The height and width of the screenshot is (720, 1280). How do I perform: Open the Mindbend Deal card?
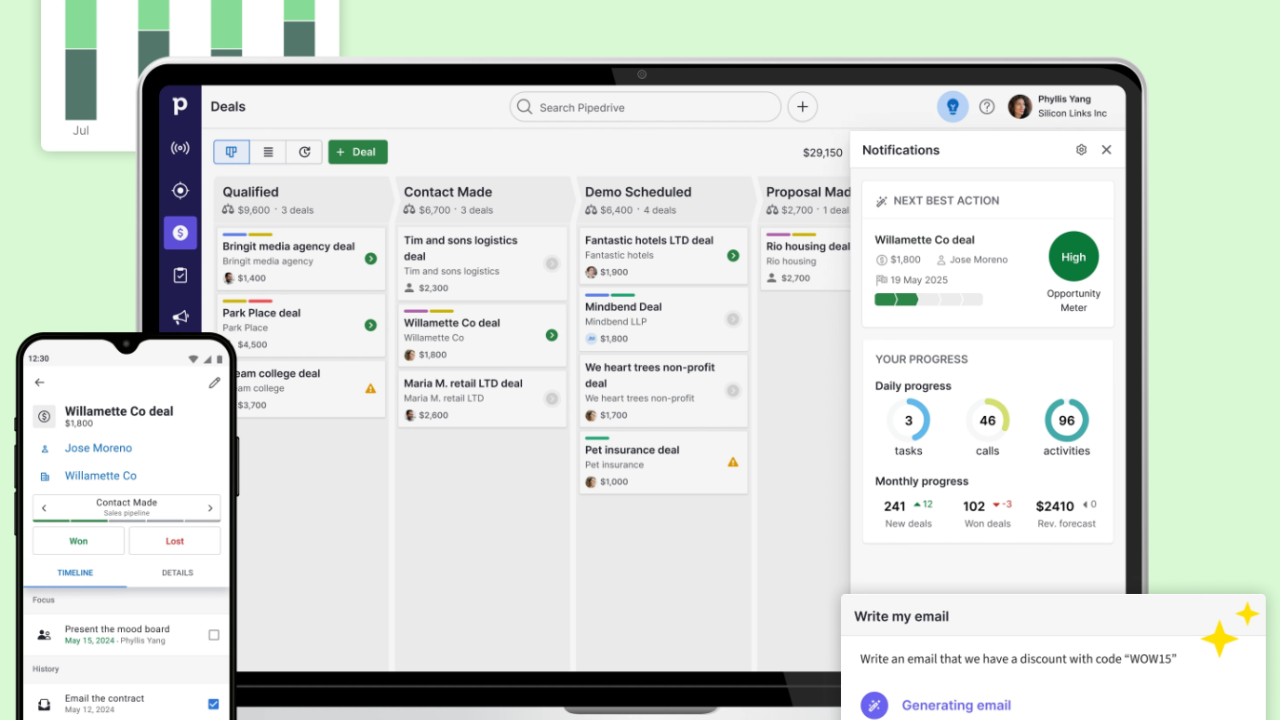(x=663, y=319)
